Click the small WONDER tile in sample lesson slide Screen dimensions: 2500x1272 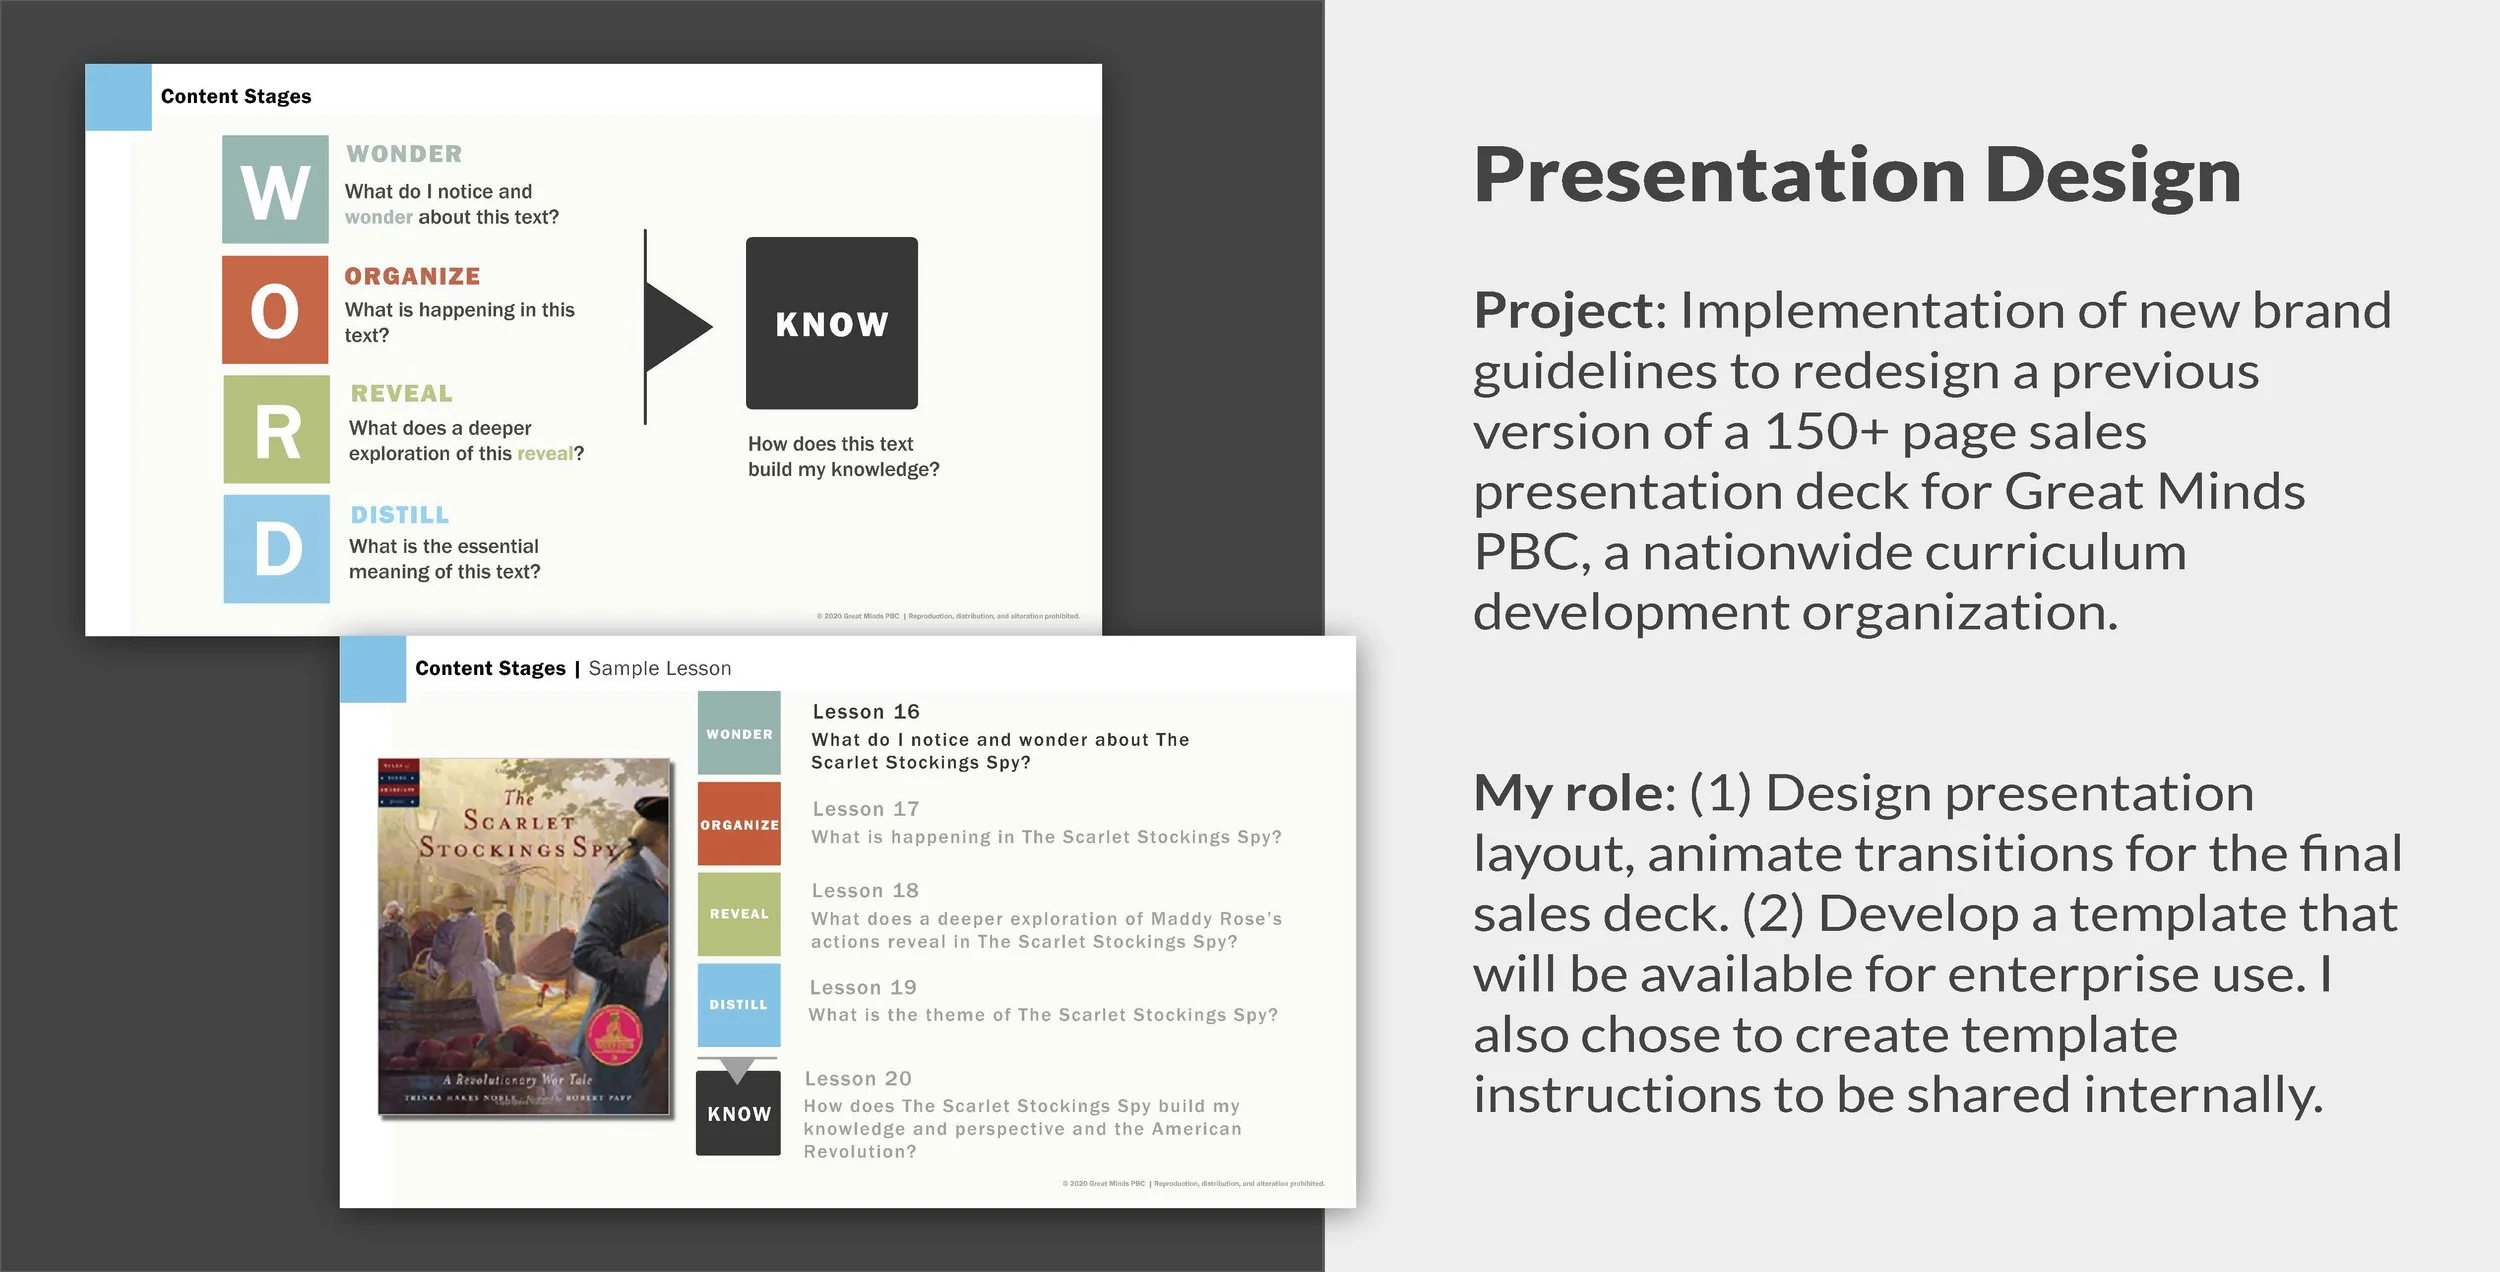point(739,733)
